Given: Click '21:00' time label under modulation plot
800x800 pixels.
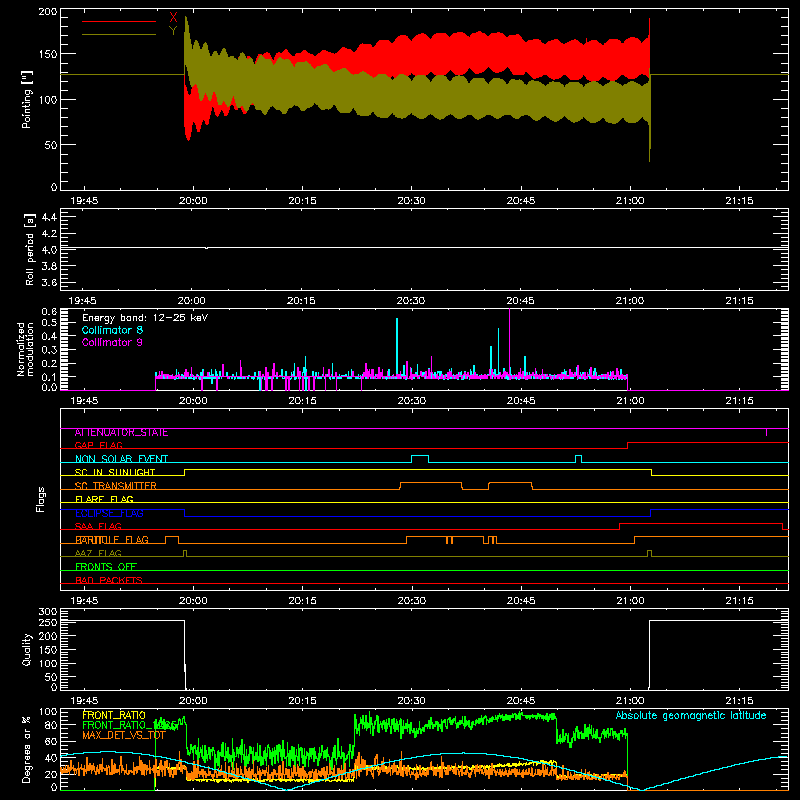Looking at the screenshot, I should tap(630, 401).
